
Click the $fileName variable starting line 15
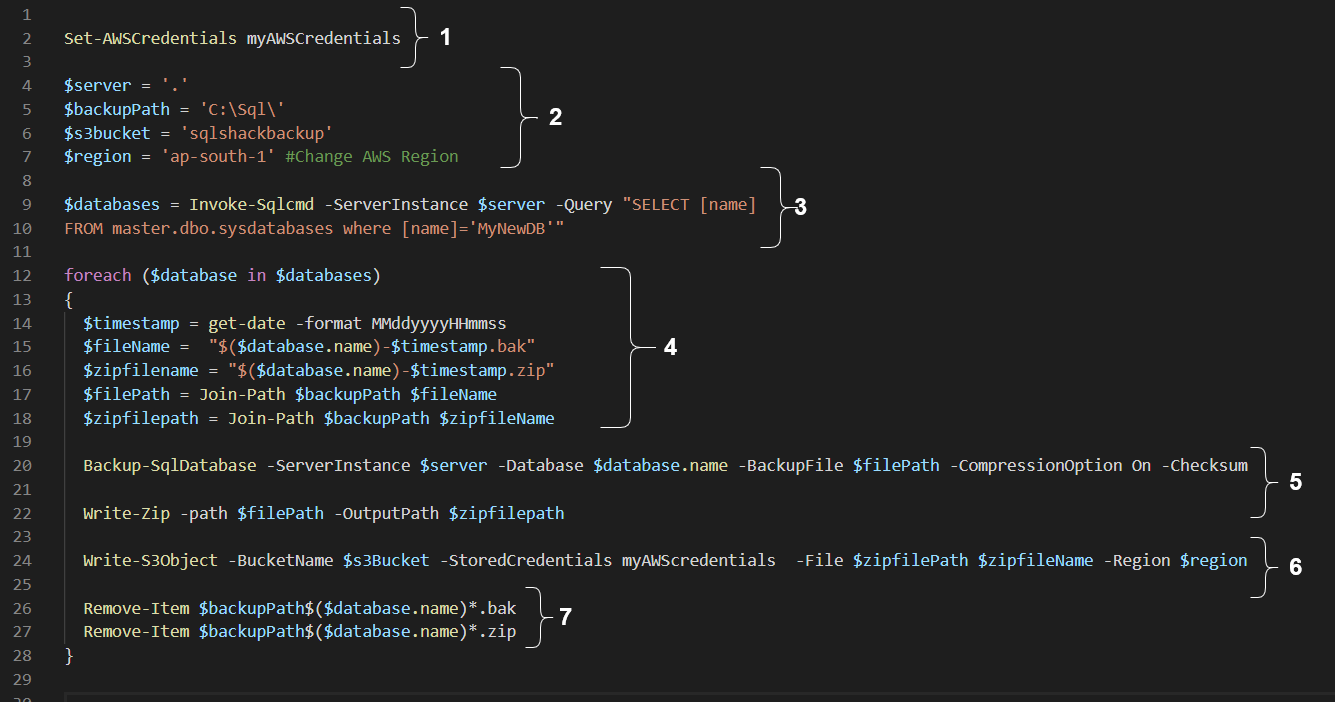126,346
